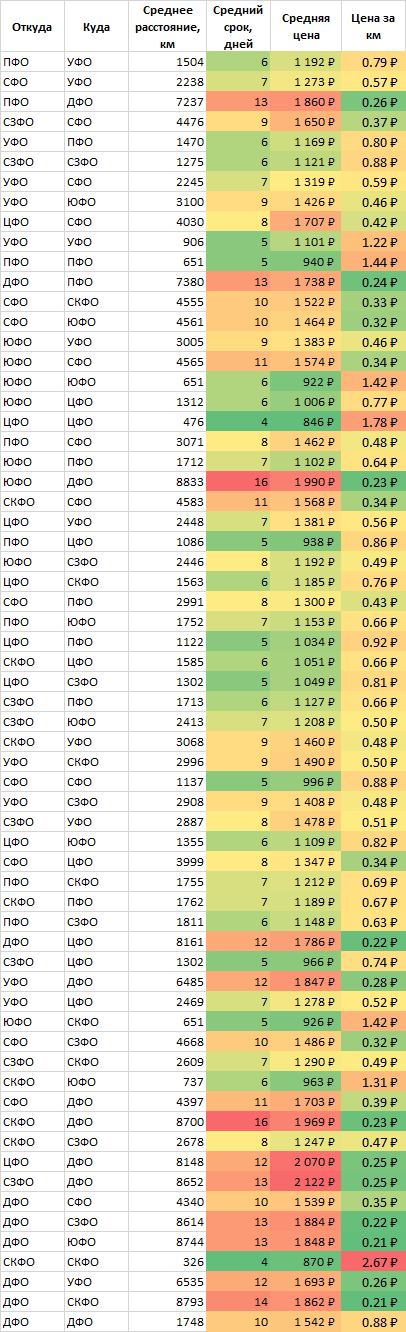
Task: Click the distance cell with value 326
Action: coord(167,1262)
